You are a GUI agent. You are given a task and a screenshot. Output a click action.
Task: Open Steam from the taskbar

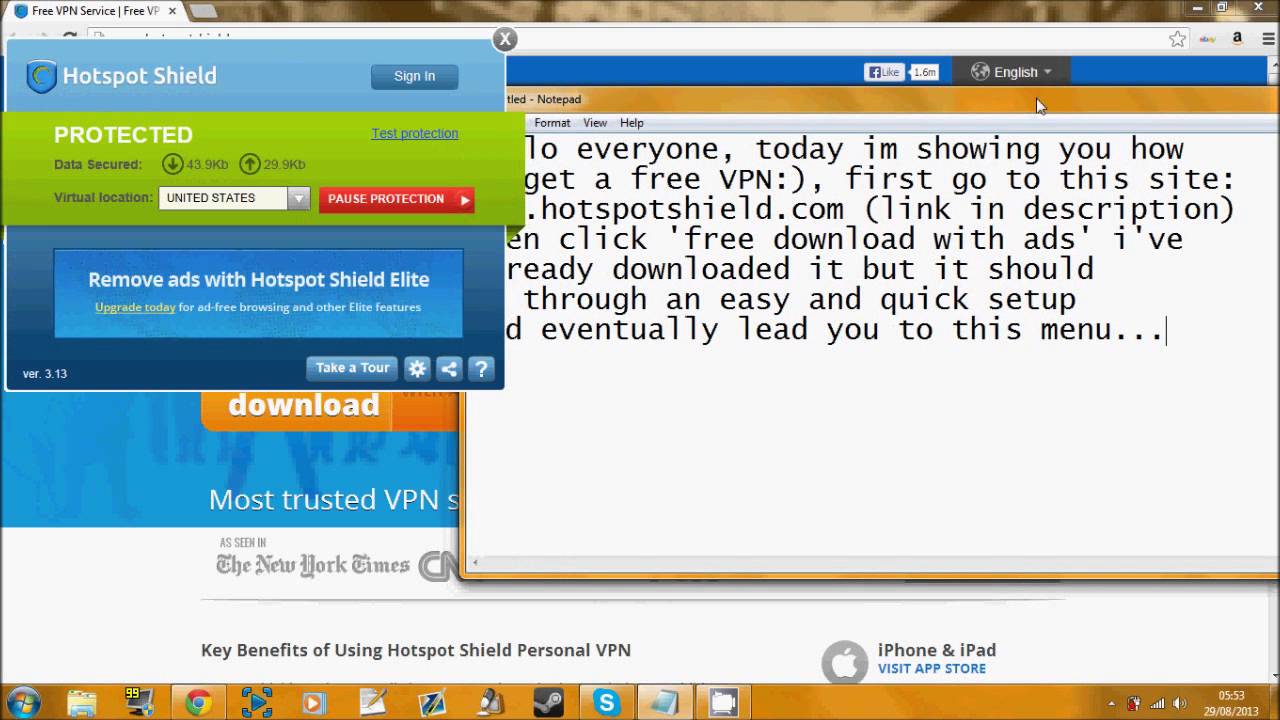(548, 703)
